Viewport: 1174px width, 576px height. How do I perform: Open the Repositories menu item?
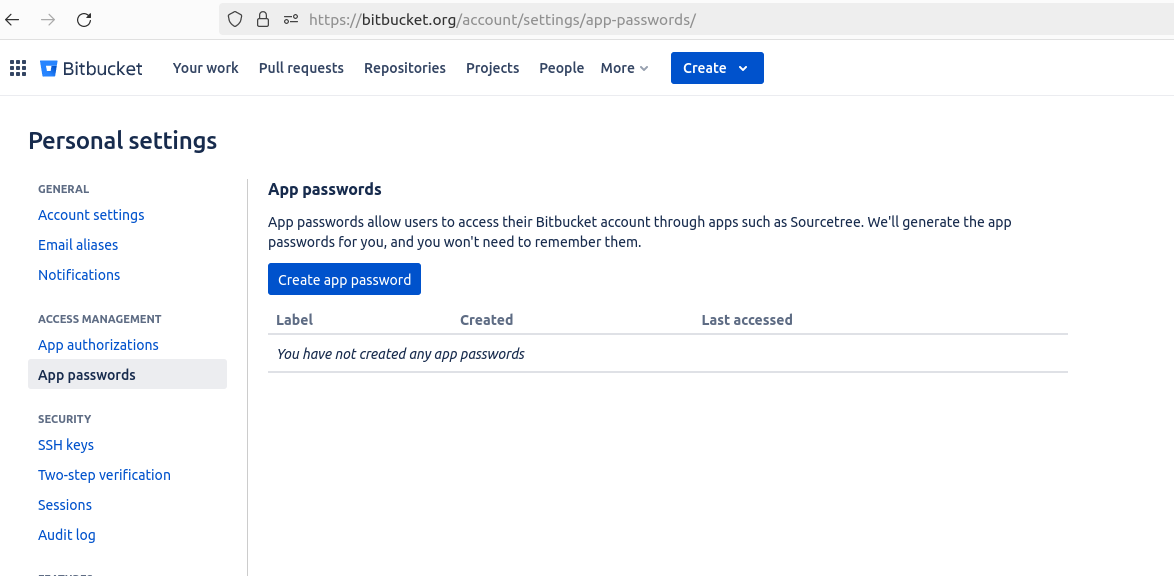405,68
